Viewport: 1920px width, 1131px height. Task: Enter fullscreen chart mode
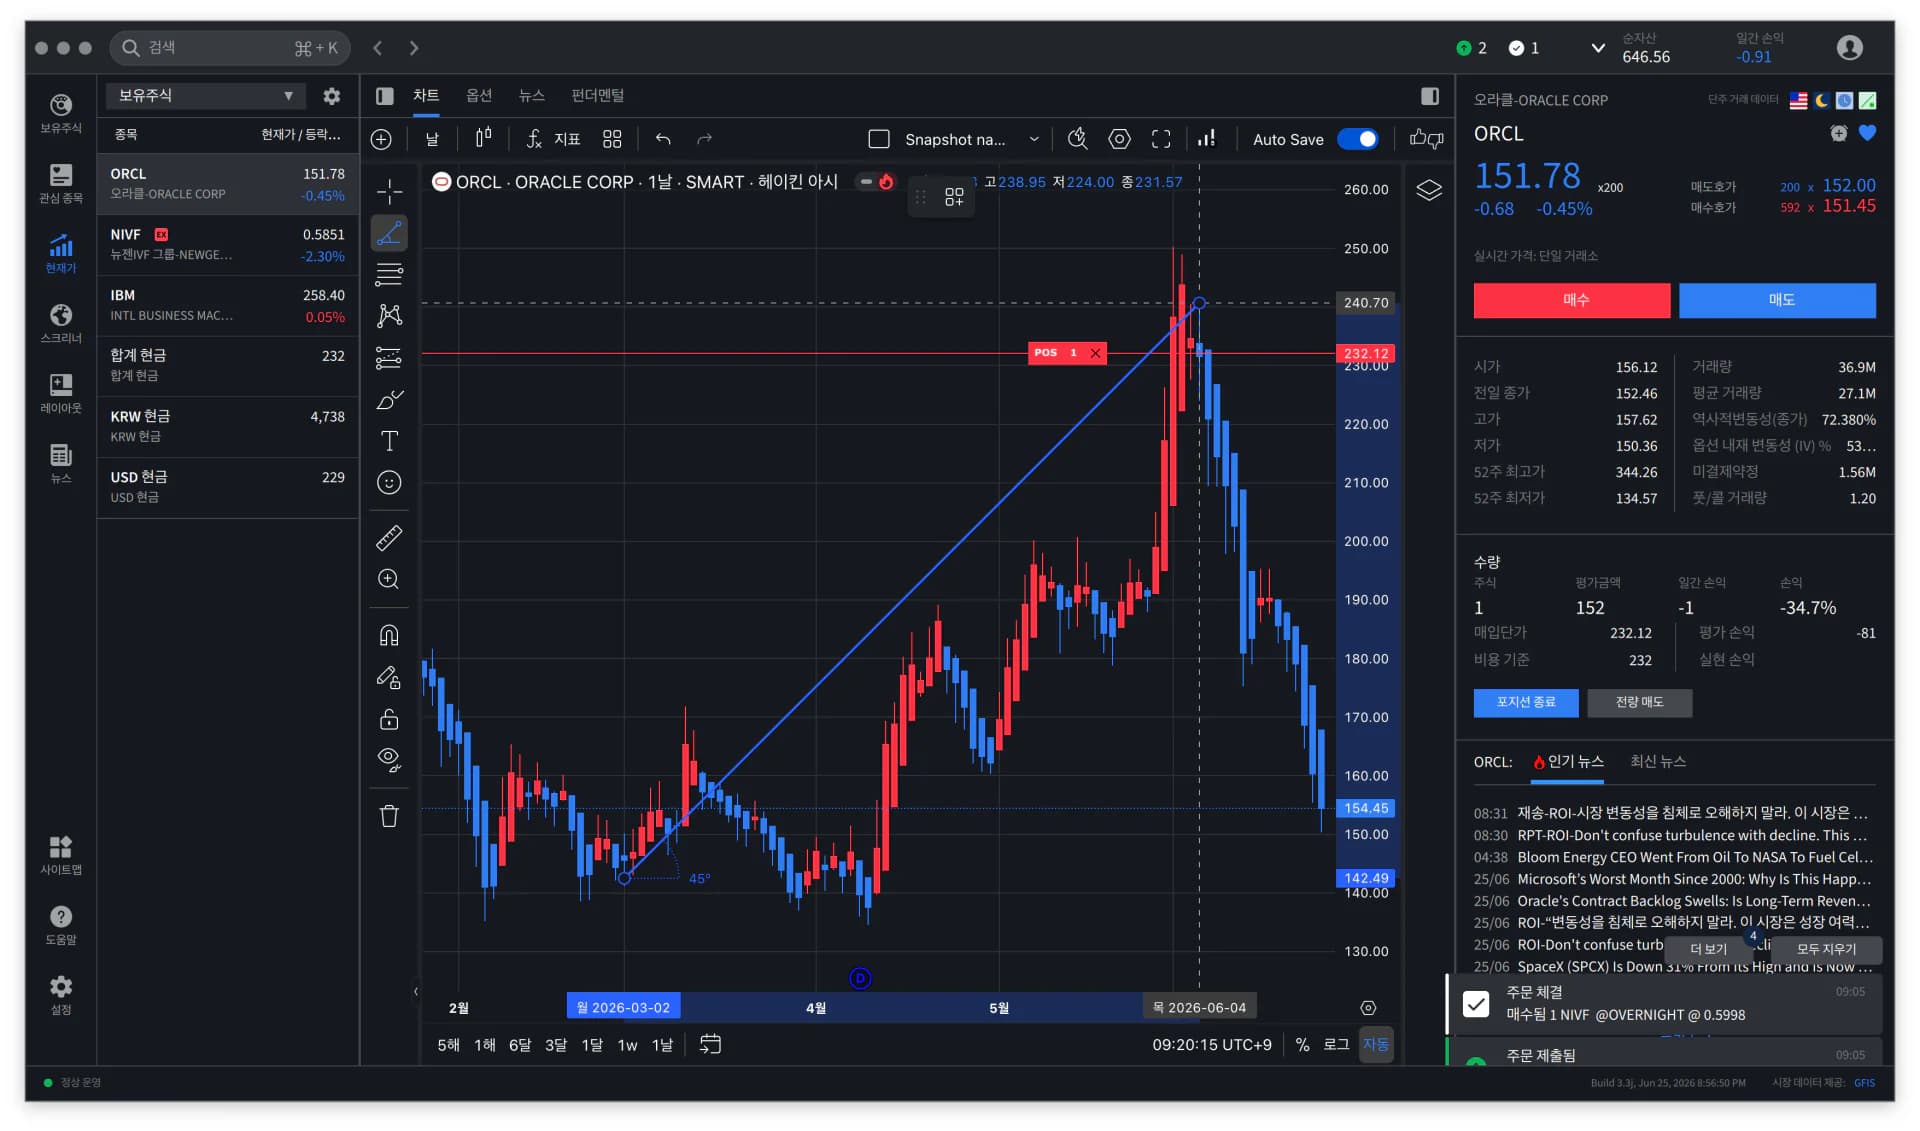coord(1161,139)
